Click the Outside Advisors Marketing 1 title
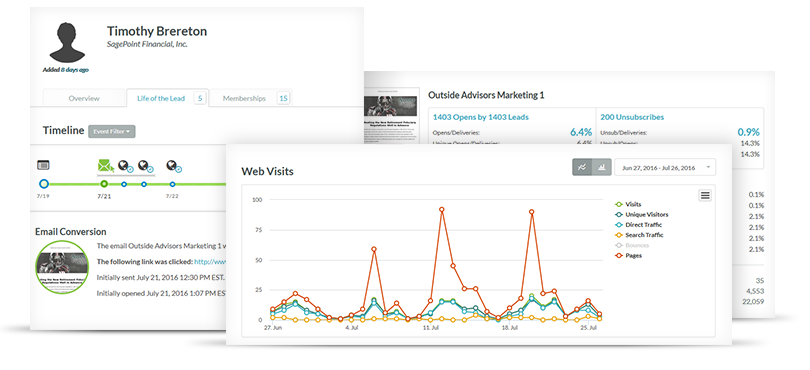 pos(486,95)
